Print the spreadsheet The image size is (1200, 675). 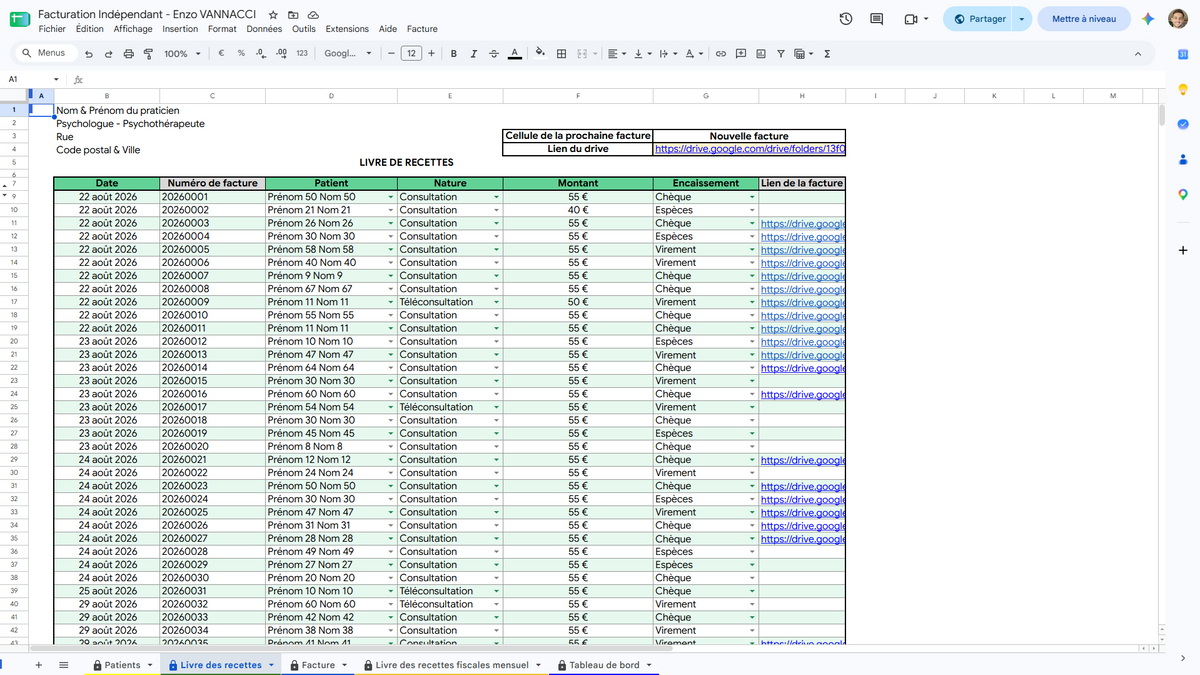pos(128,54)
